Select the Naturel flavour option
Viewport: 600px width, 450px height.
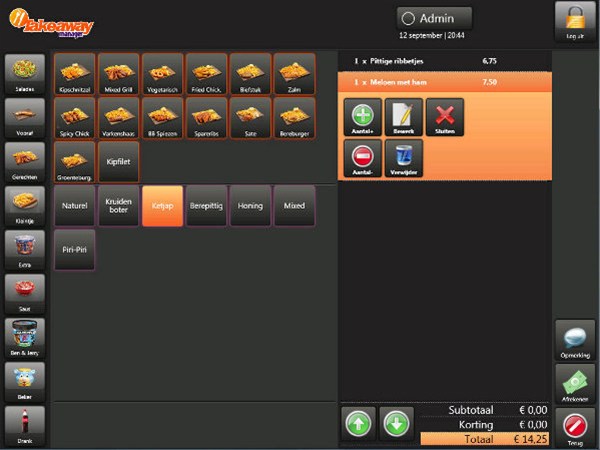tap(76, 206)
